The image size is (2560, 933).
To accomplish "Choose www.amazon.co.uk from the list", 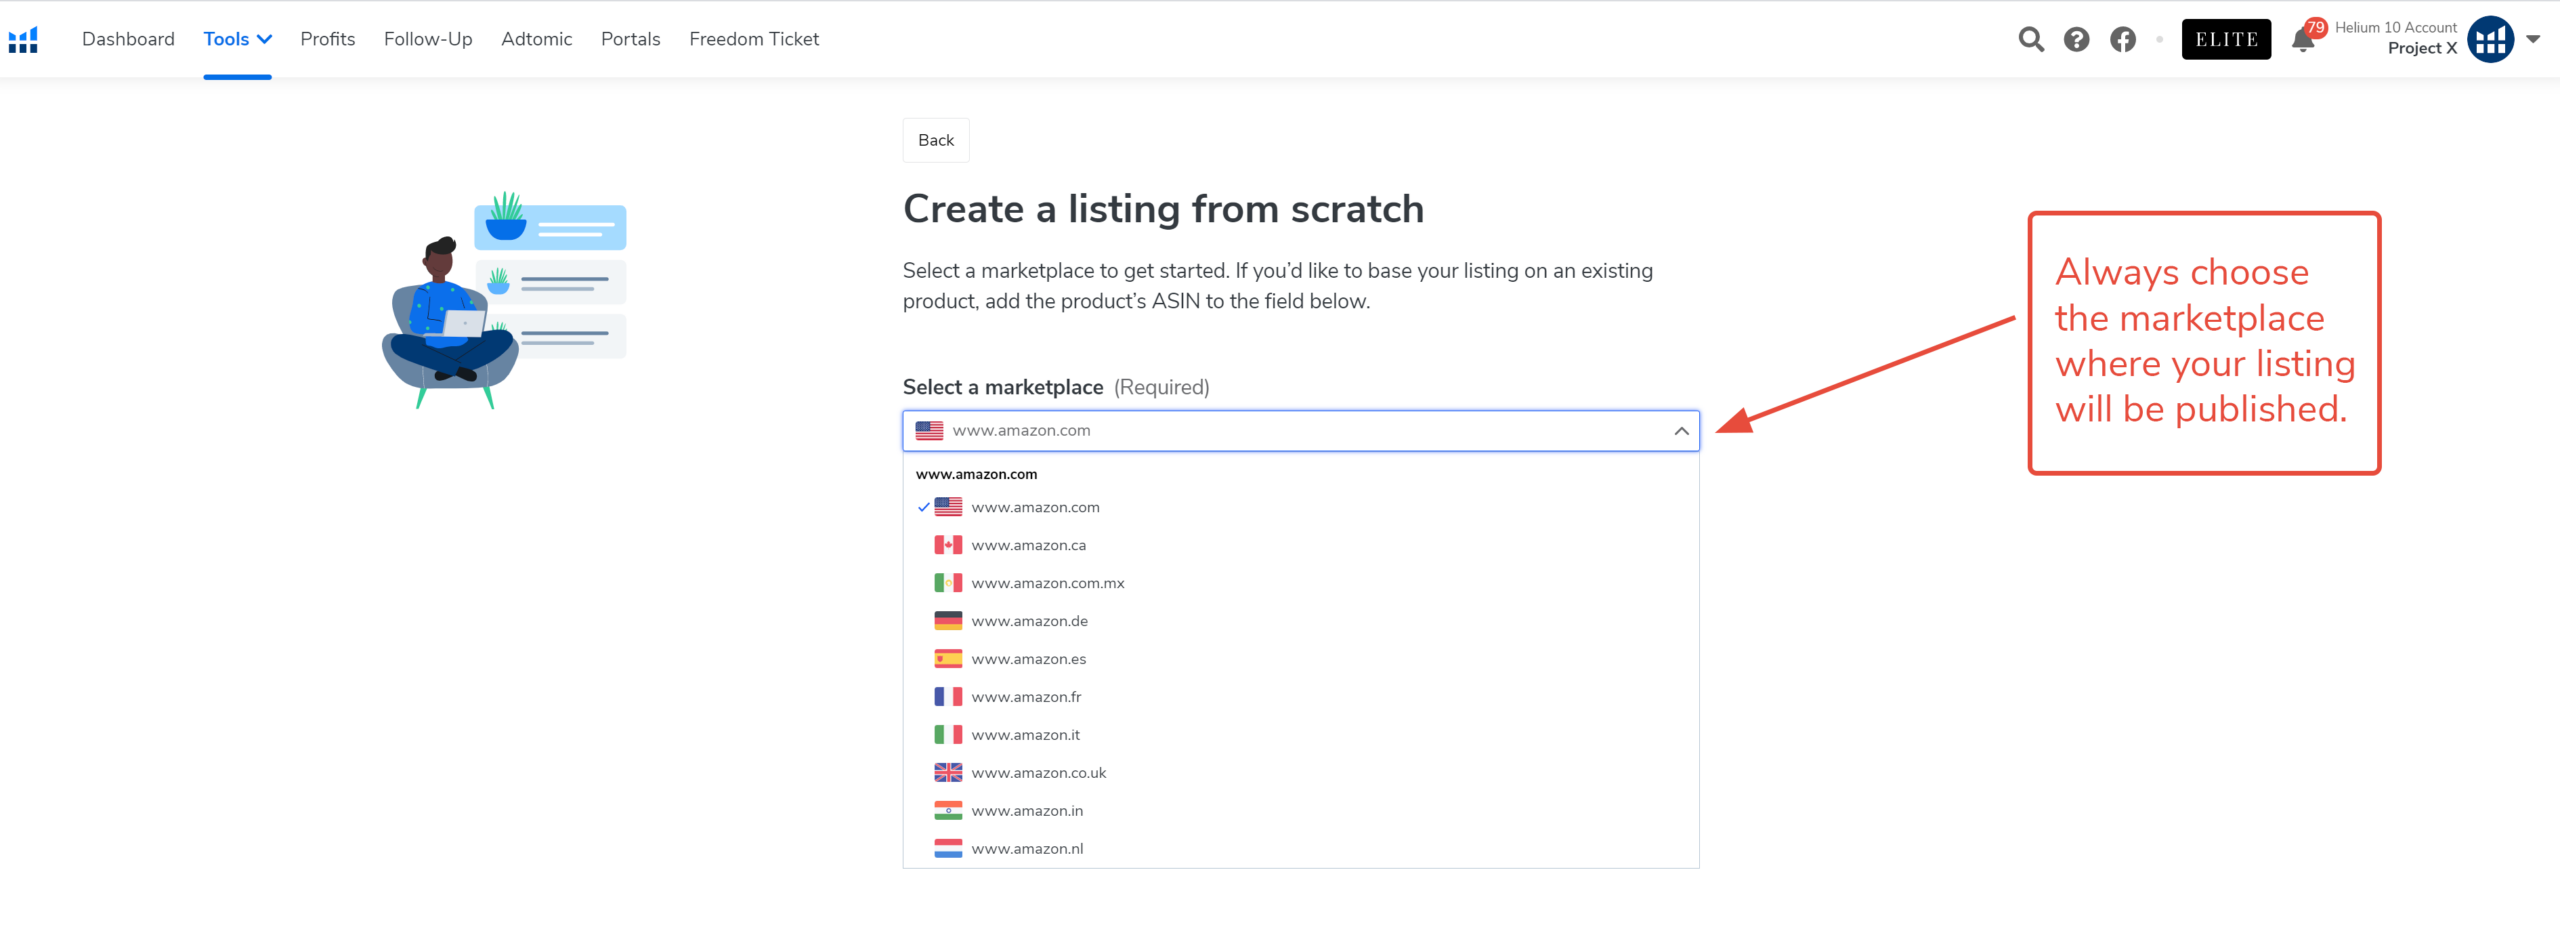I will point(1038,773).
